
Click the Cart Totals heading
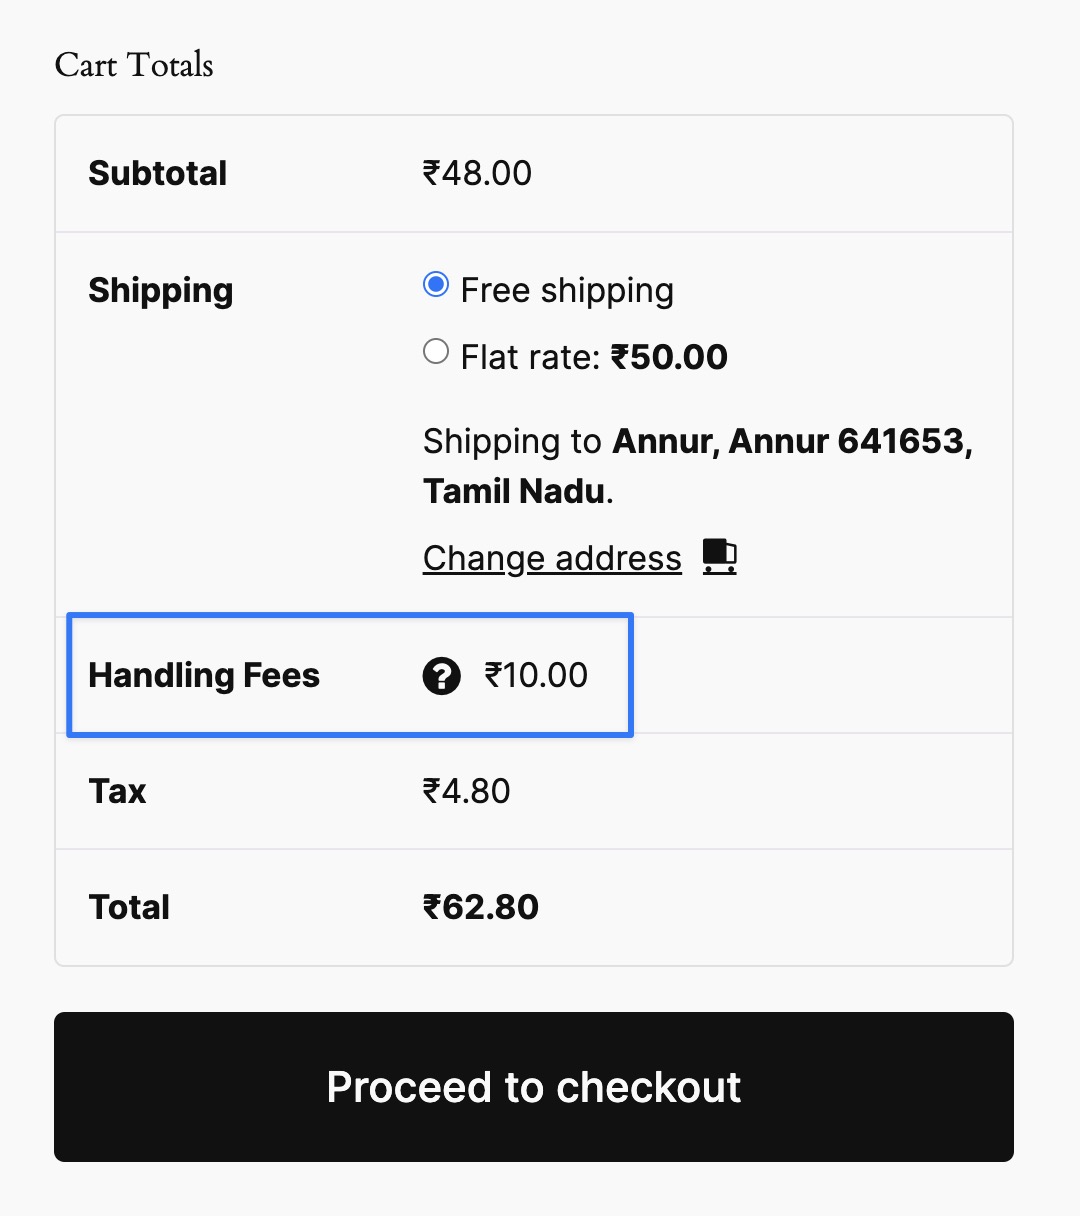coord(134,65)
